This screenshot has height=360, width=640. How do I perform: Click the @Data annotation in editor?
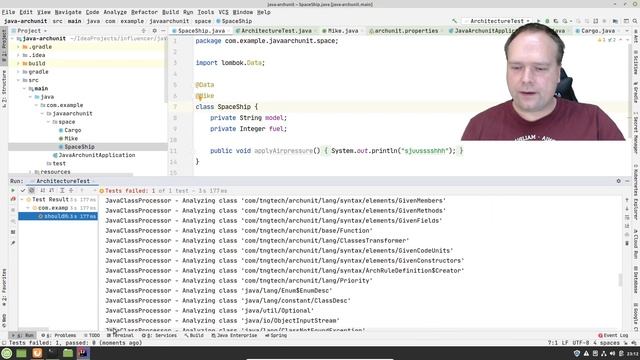204,84
